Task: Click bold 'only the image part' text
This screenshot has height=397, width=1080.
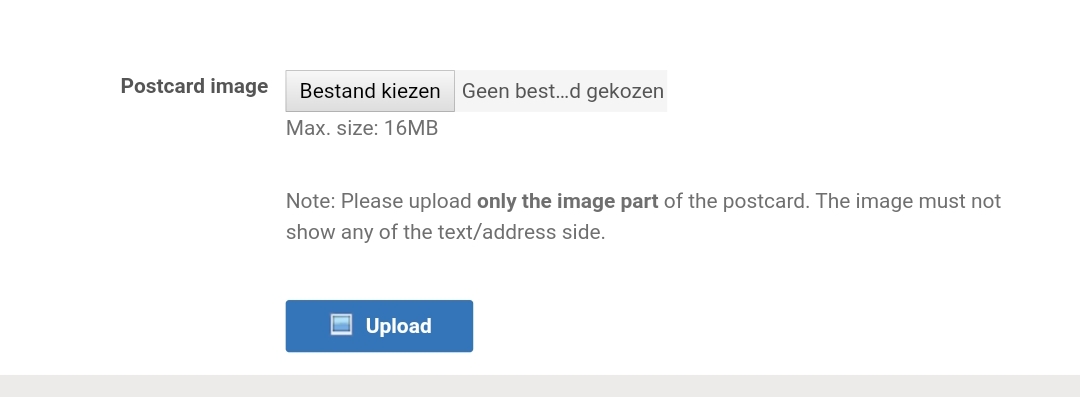Action: tap(568, 201)
